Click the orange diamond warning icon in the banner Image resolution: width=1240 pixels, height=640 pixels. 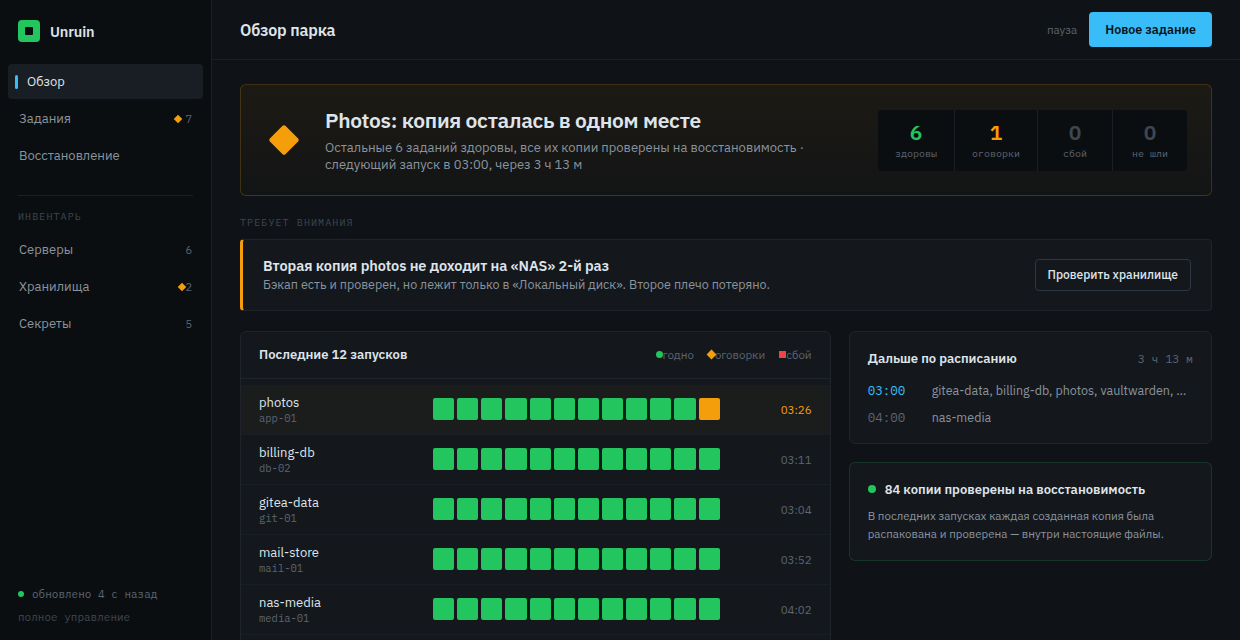click(284, 140)
